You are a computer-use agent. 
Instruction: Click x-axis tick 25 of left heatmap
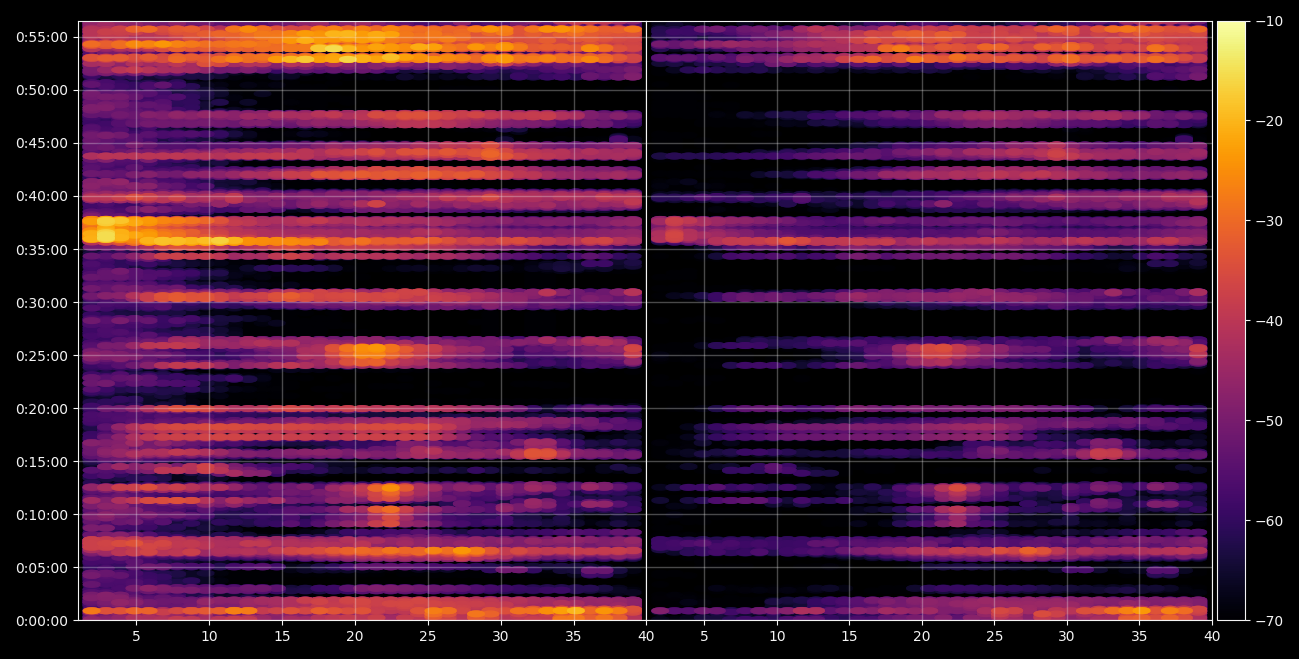(x=428, y=636)
